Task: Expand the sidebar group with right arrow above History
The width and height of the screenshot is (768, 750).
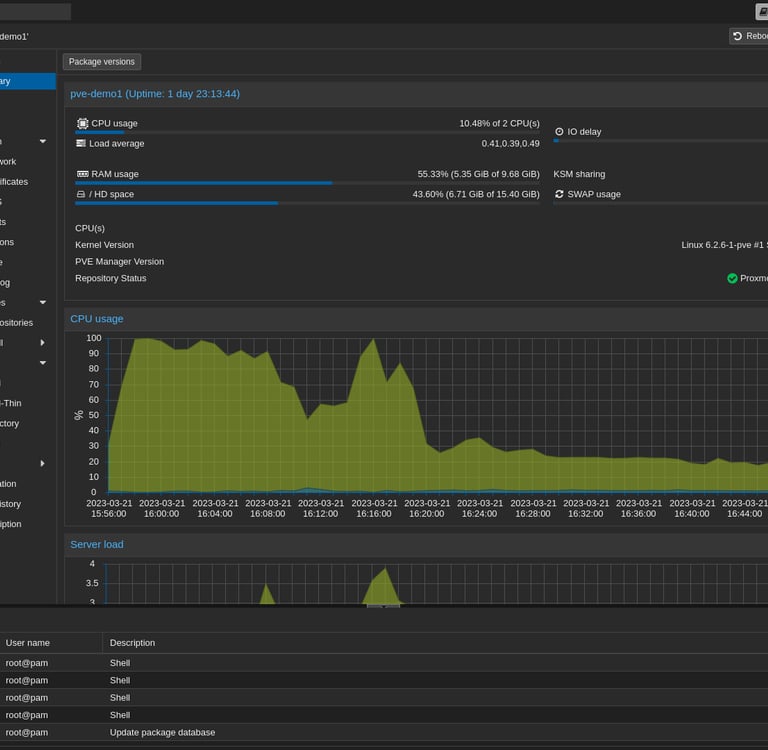Action: (43, 464)
